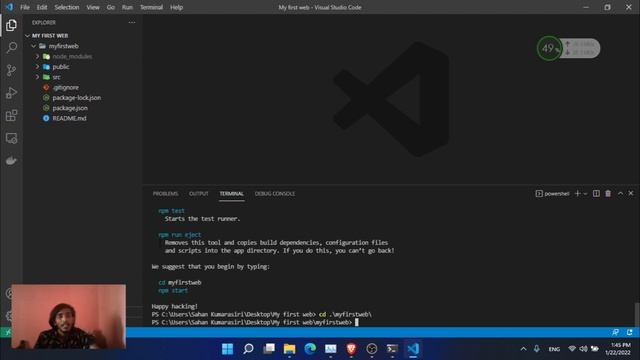Switch to the PROBLEMS tab
Viewport: 640px width, 360px height.
(165, 193)
